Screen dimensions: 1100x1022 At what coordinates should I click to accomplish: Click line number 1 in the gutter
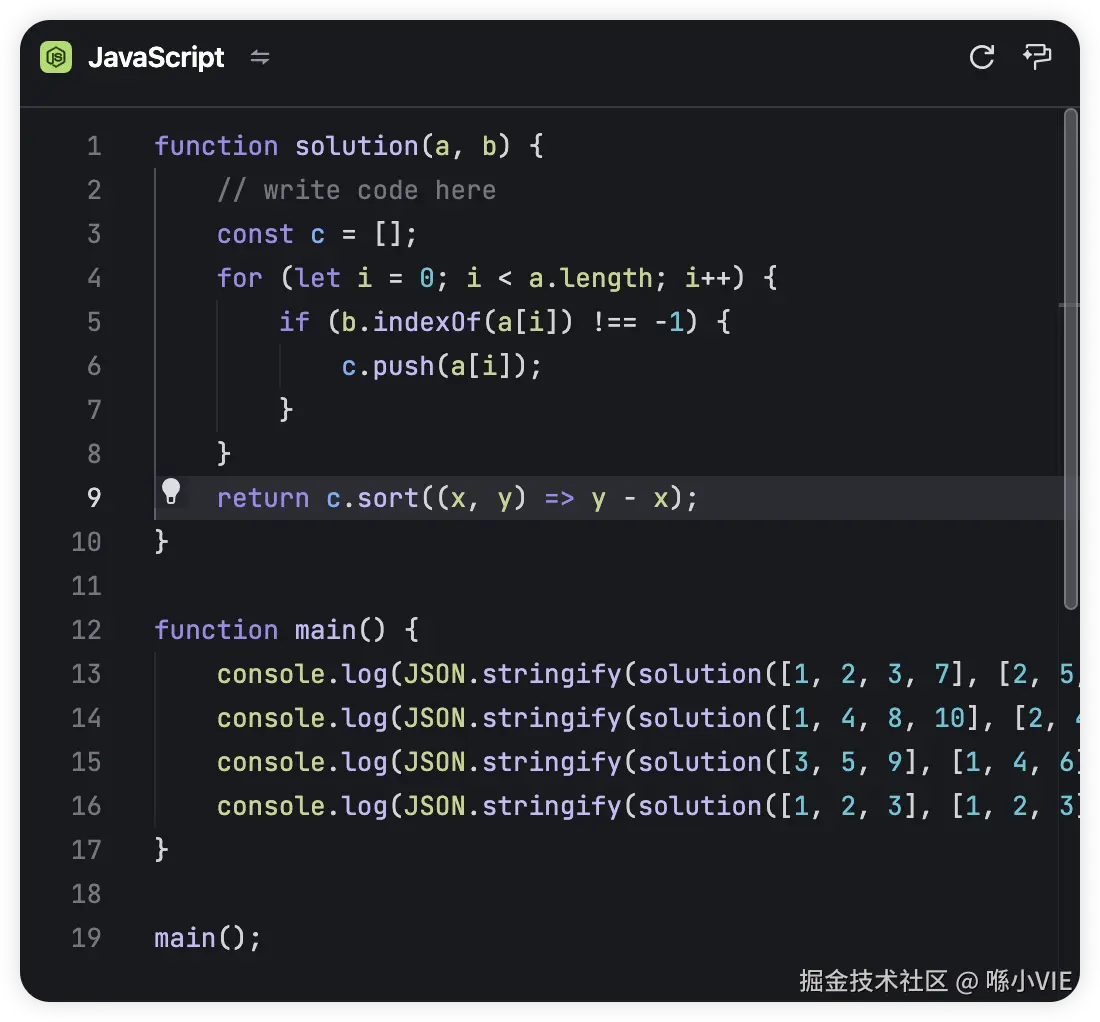point(94,146)
